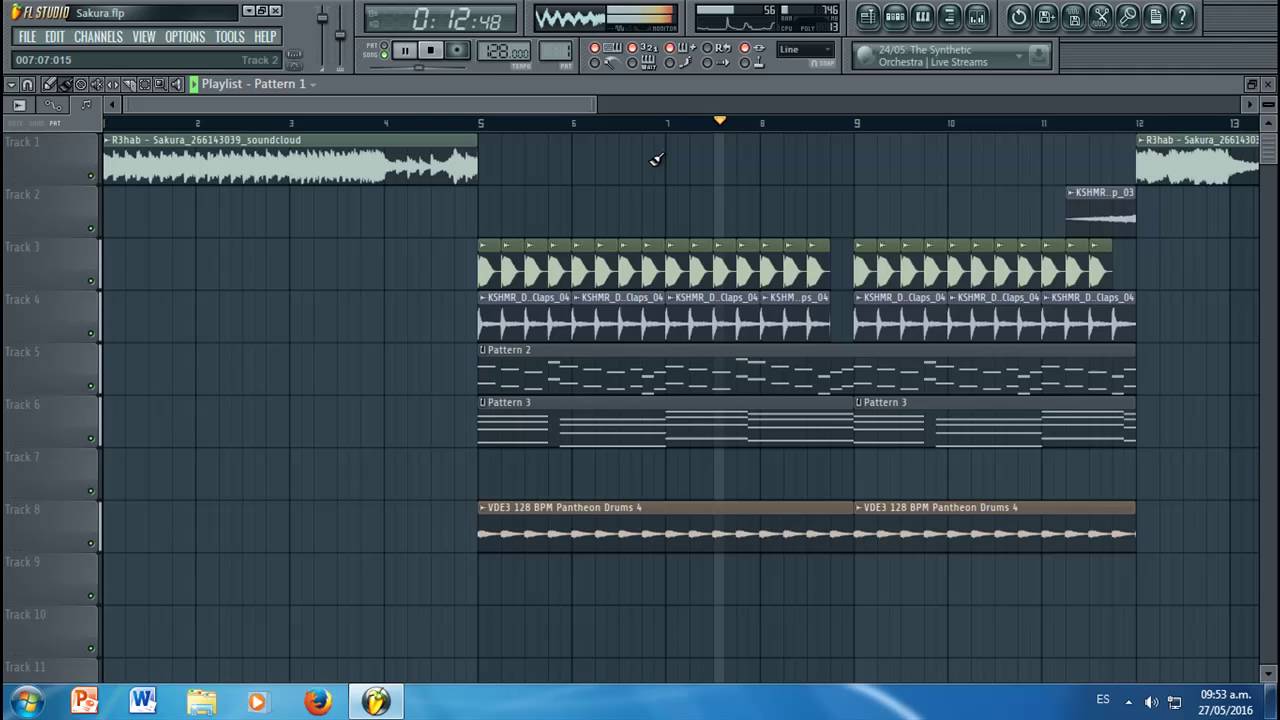Select the Mute tool in playlist
The width and height of the screenshot is (1280, 720).
pos(97,84)
